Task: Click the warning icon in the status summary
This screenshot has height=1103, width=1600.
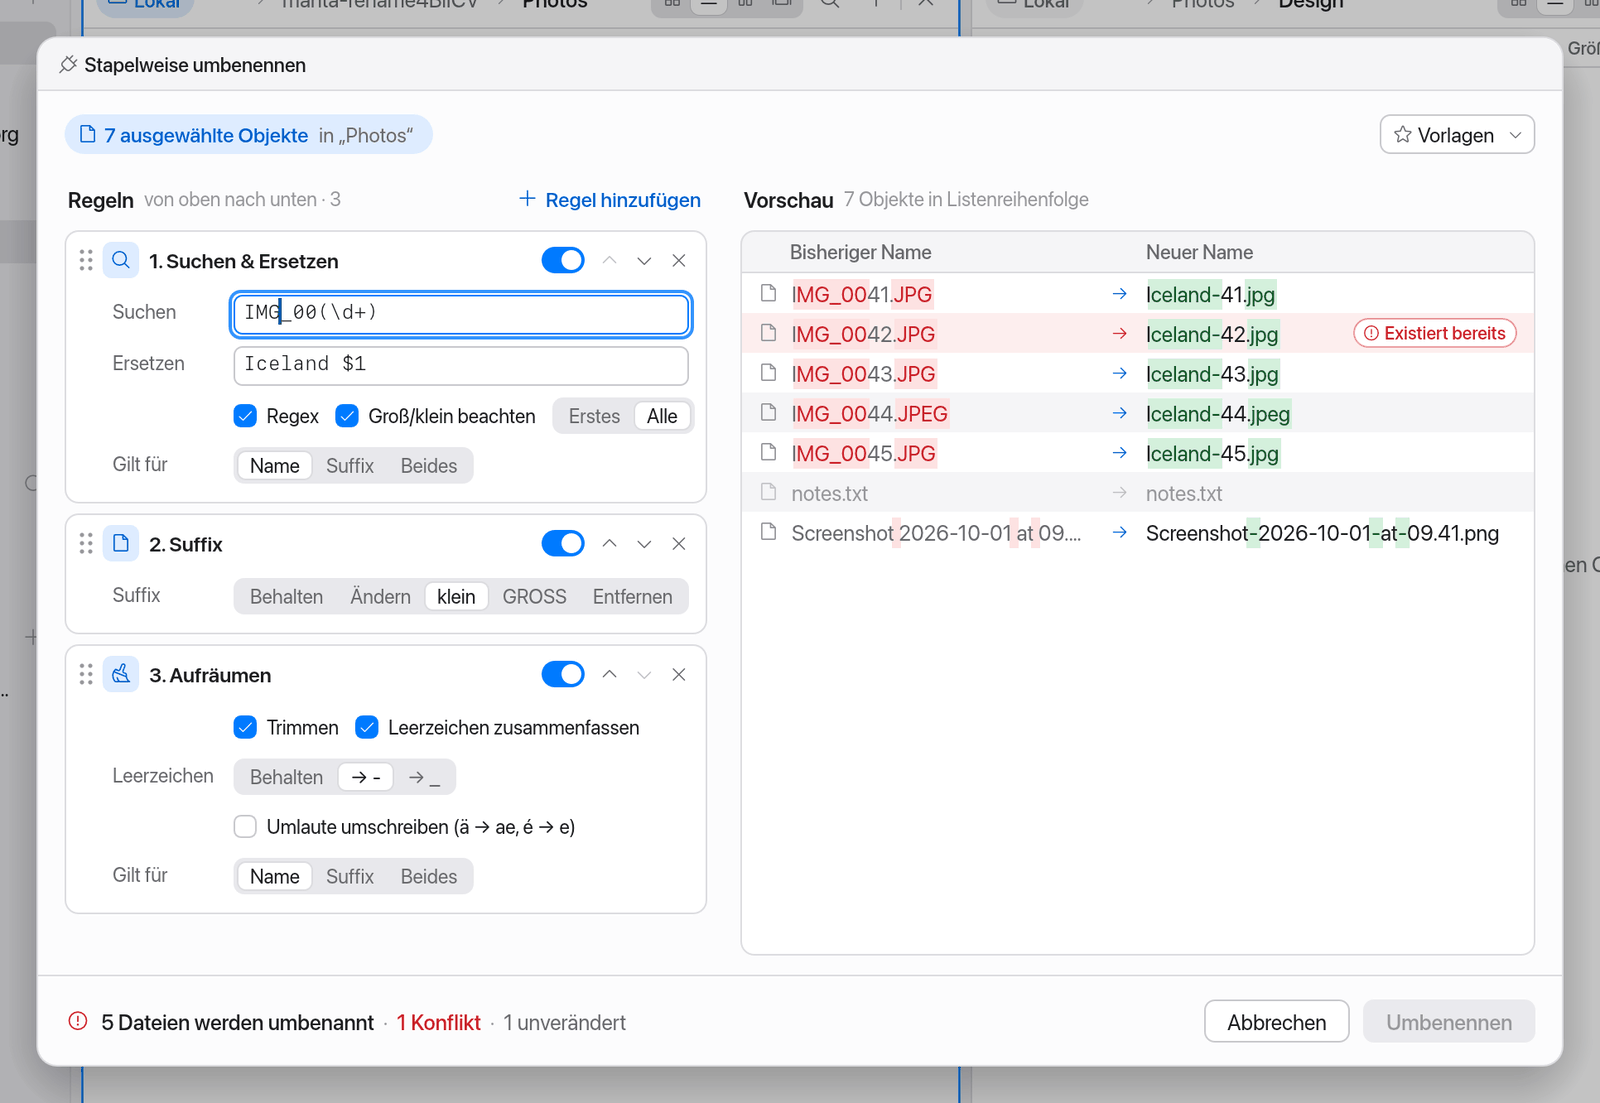Action: click(78, 1021)
